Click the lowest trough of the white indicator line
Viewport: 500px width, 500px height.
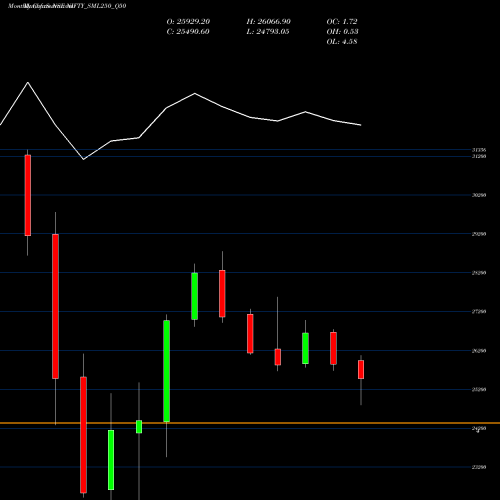point(83,159)
